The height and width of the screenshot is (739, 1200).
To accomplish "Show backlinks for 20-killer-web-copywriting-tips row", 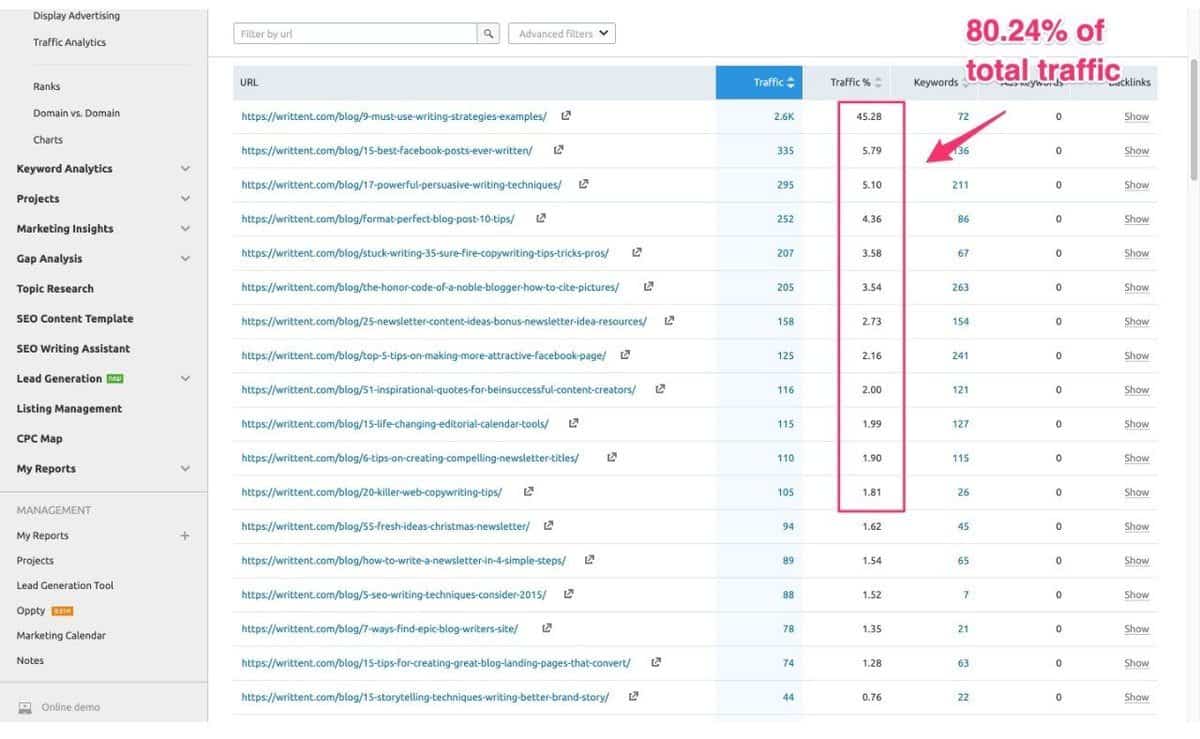I will (x=1136, y=492).
